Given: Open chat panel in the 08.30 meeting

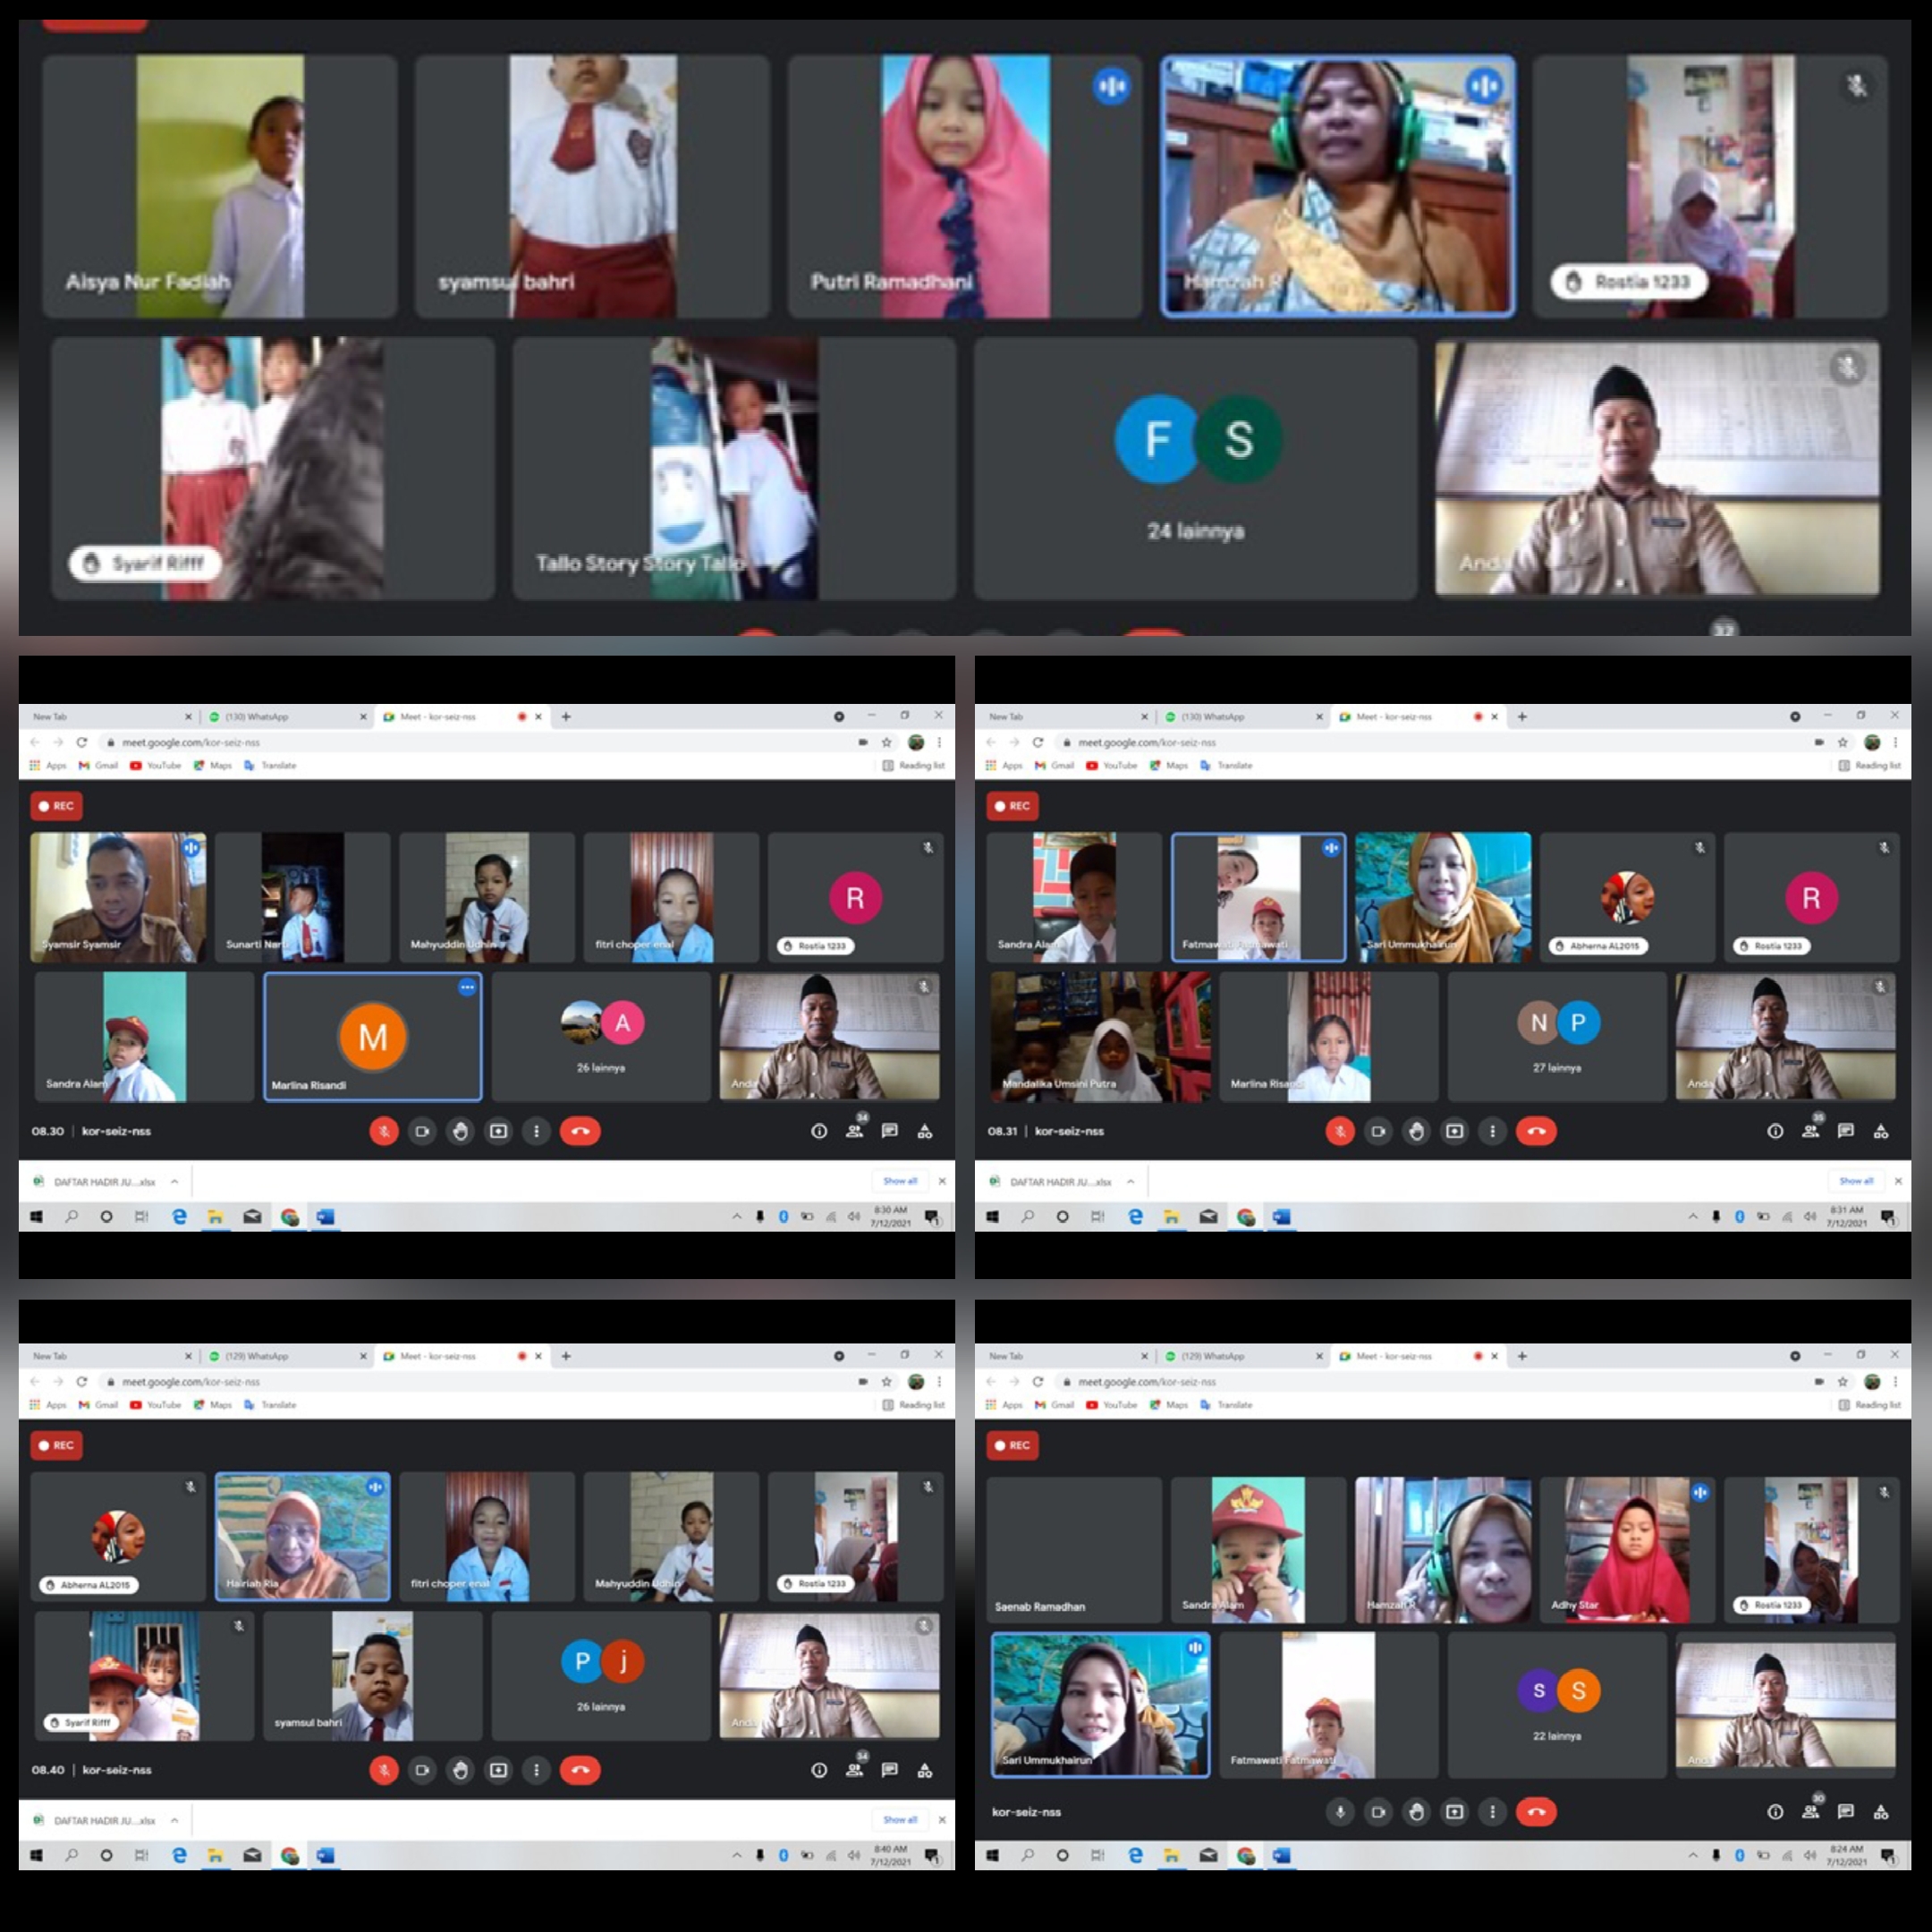Looking at the screenshot, I should coord(889,1131).
